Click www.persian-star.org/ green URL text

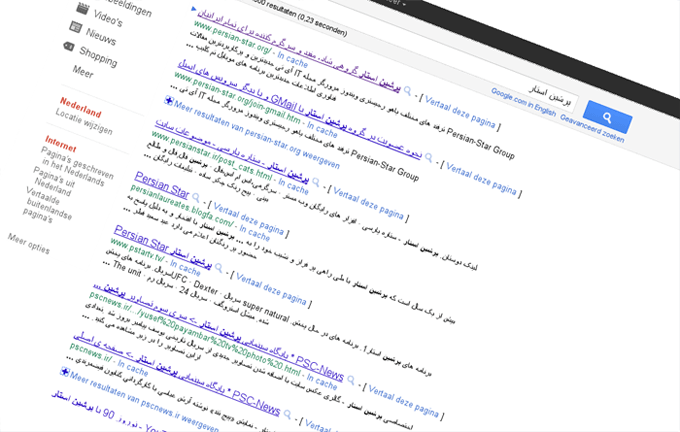pyautogui.click(x=233, y=38)
